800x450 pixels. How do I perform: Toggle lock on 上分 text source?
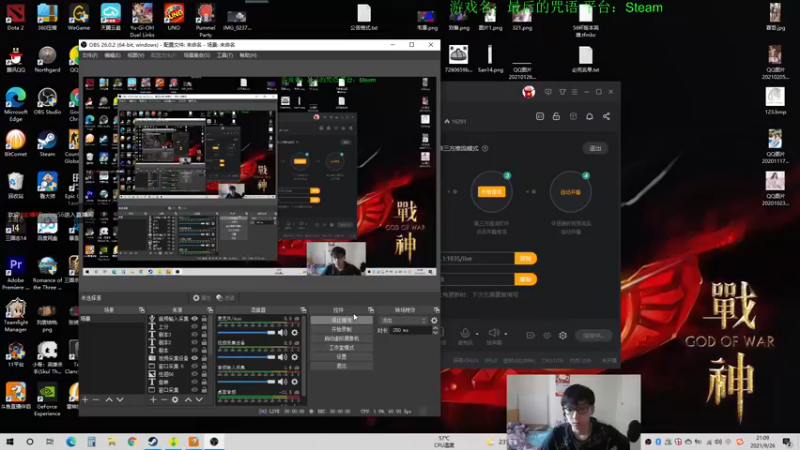[204, 327]
